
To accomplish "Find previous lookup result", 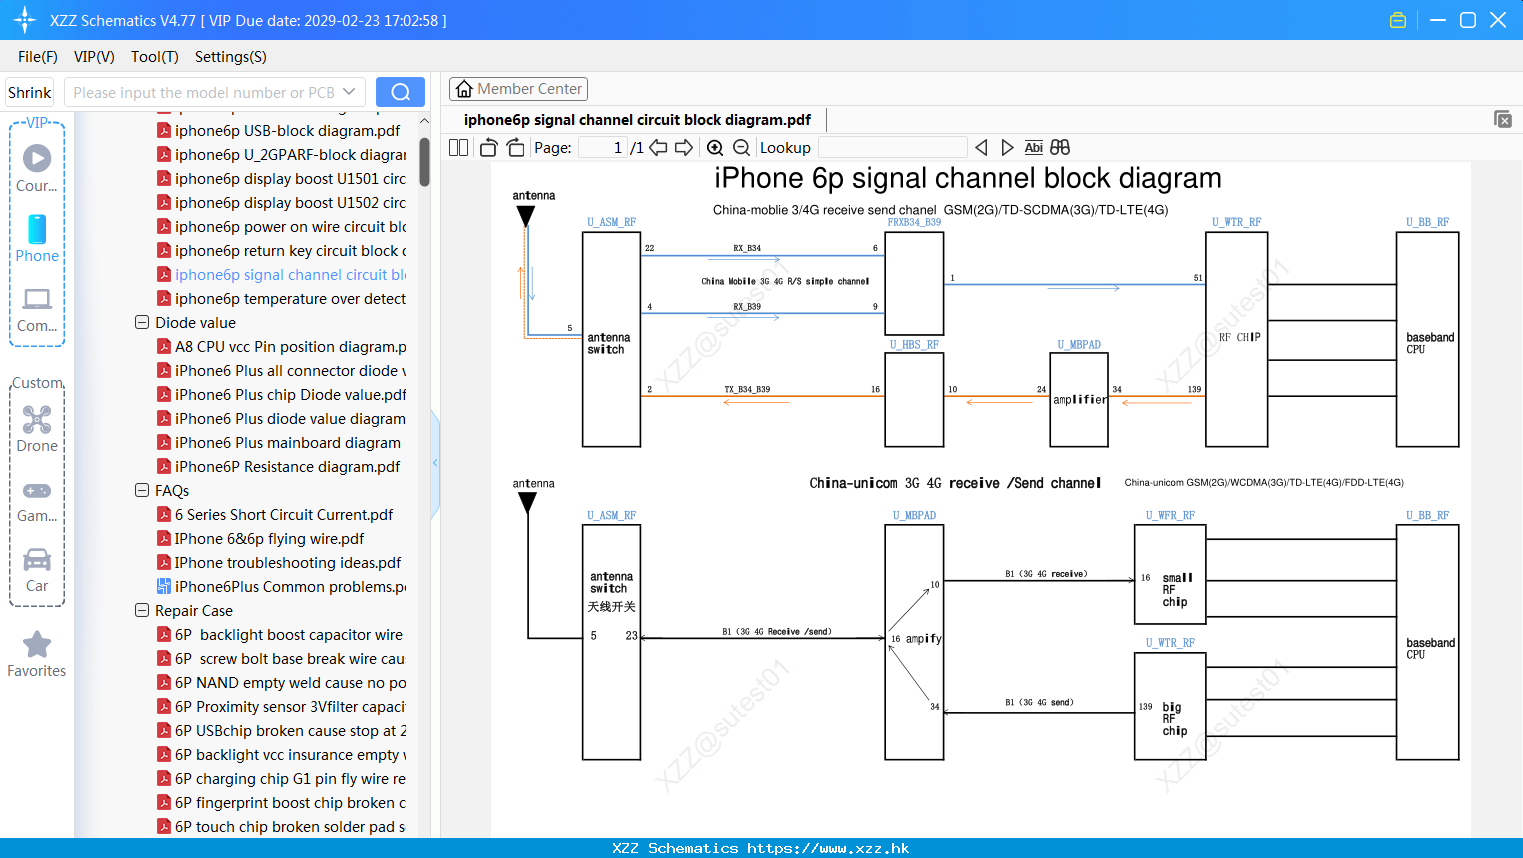I will tap(981, 147).
